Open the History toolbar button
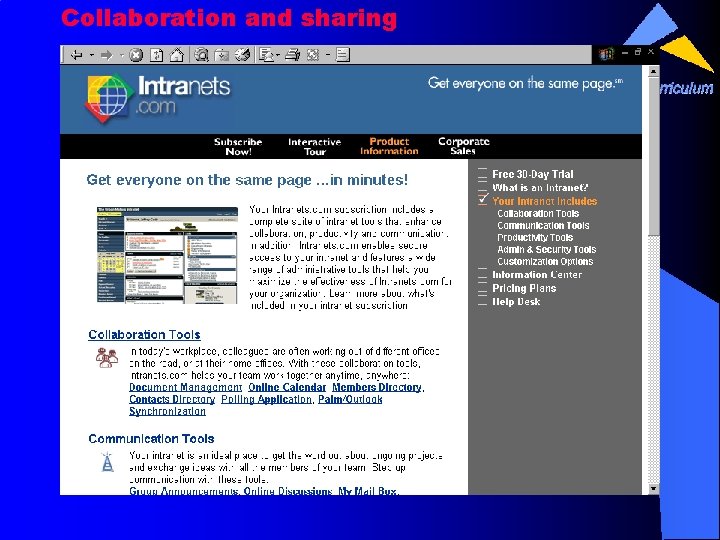The image size is (720, 540). 242,55
